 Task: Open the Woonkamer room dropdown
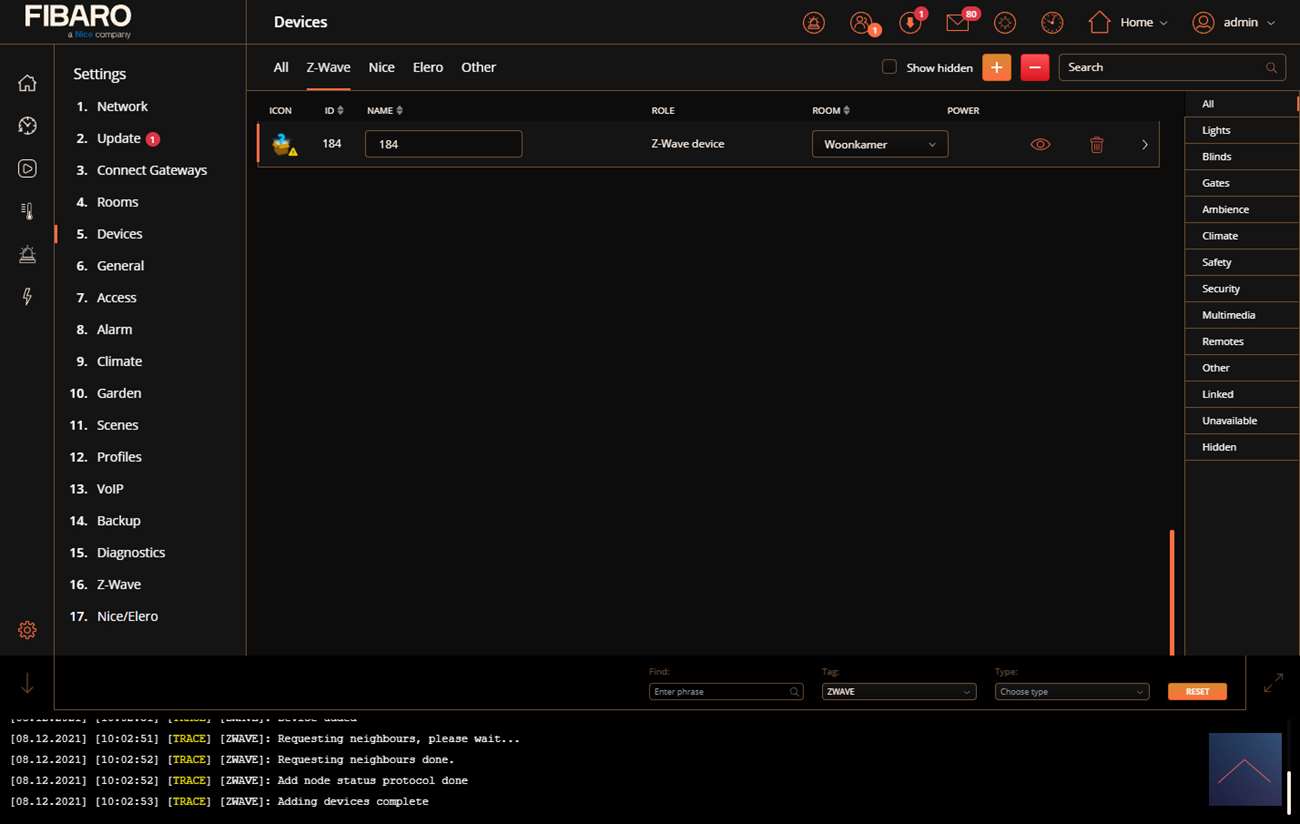[879, 145]
